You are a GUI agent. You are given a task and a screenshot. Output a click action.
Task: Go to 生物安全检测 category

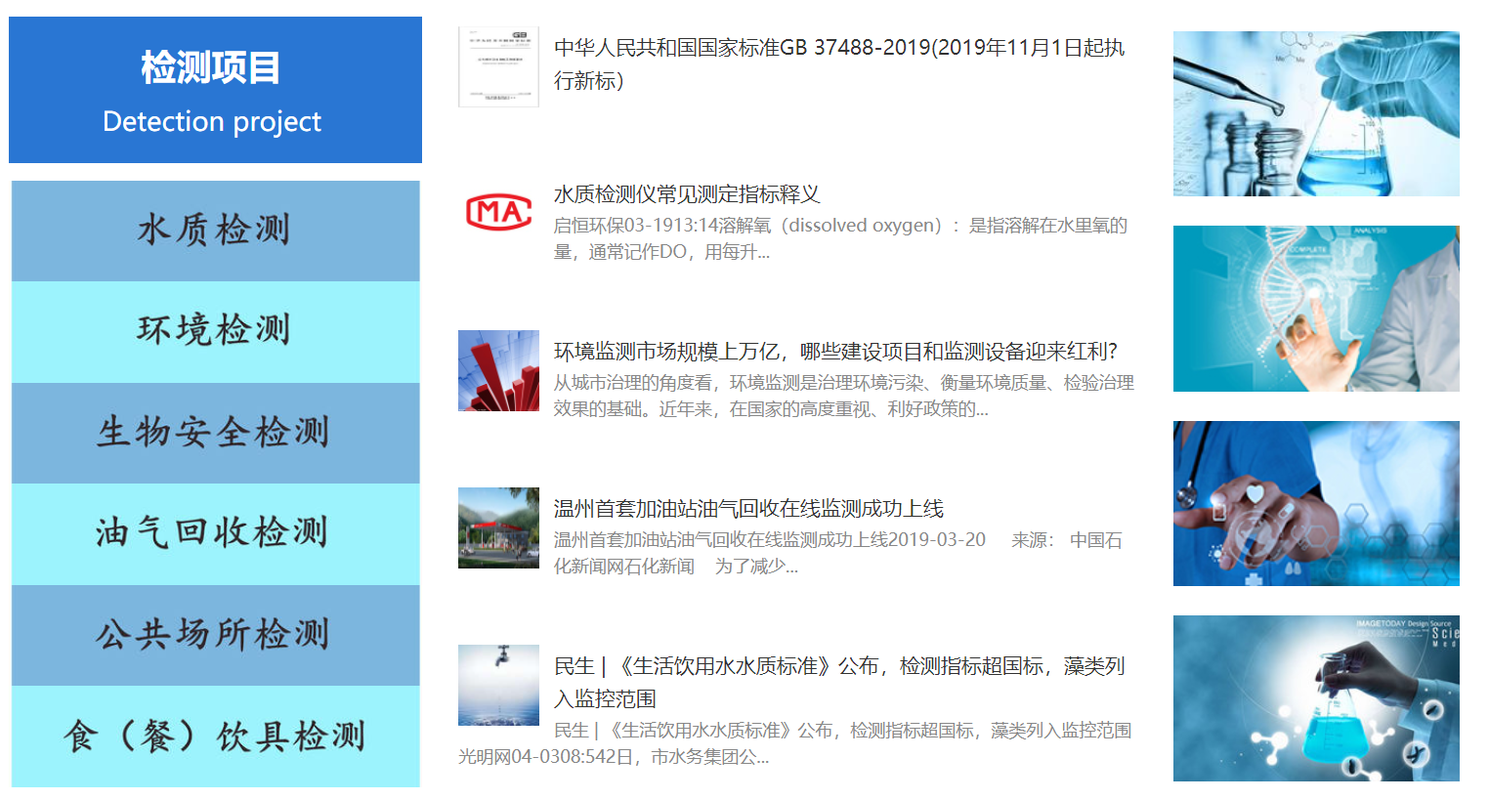pos(215,433)
